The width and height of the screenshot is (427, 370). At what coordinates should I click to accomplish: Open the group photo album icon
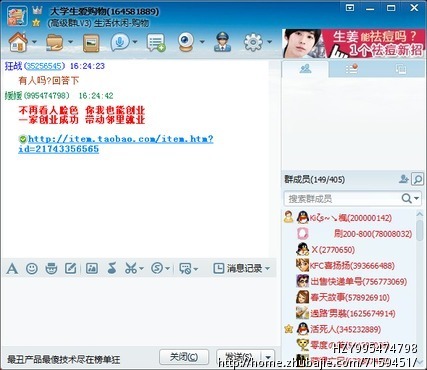91,43
